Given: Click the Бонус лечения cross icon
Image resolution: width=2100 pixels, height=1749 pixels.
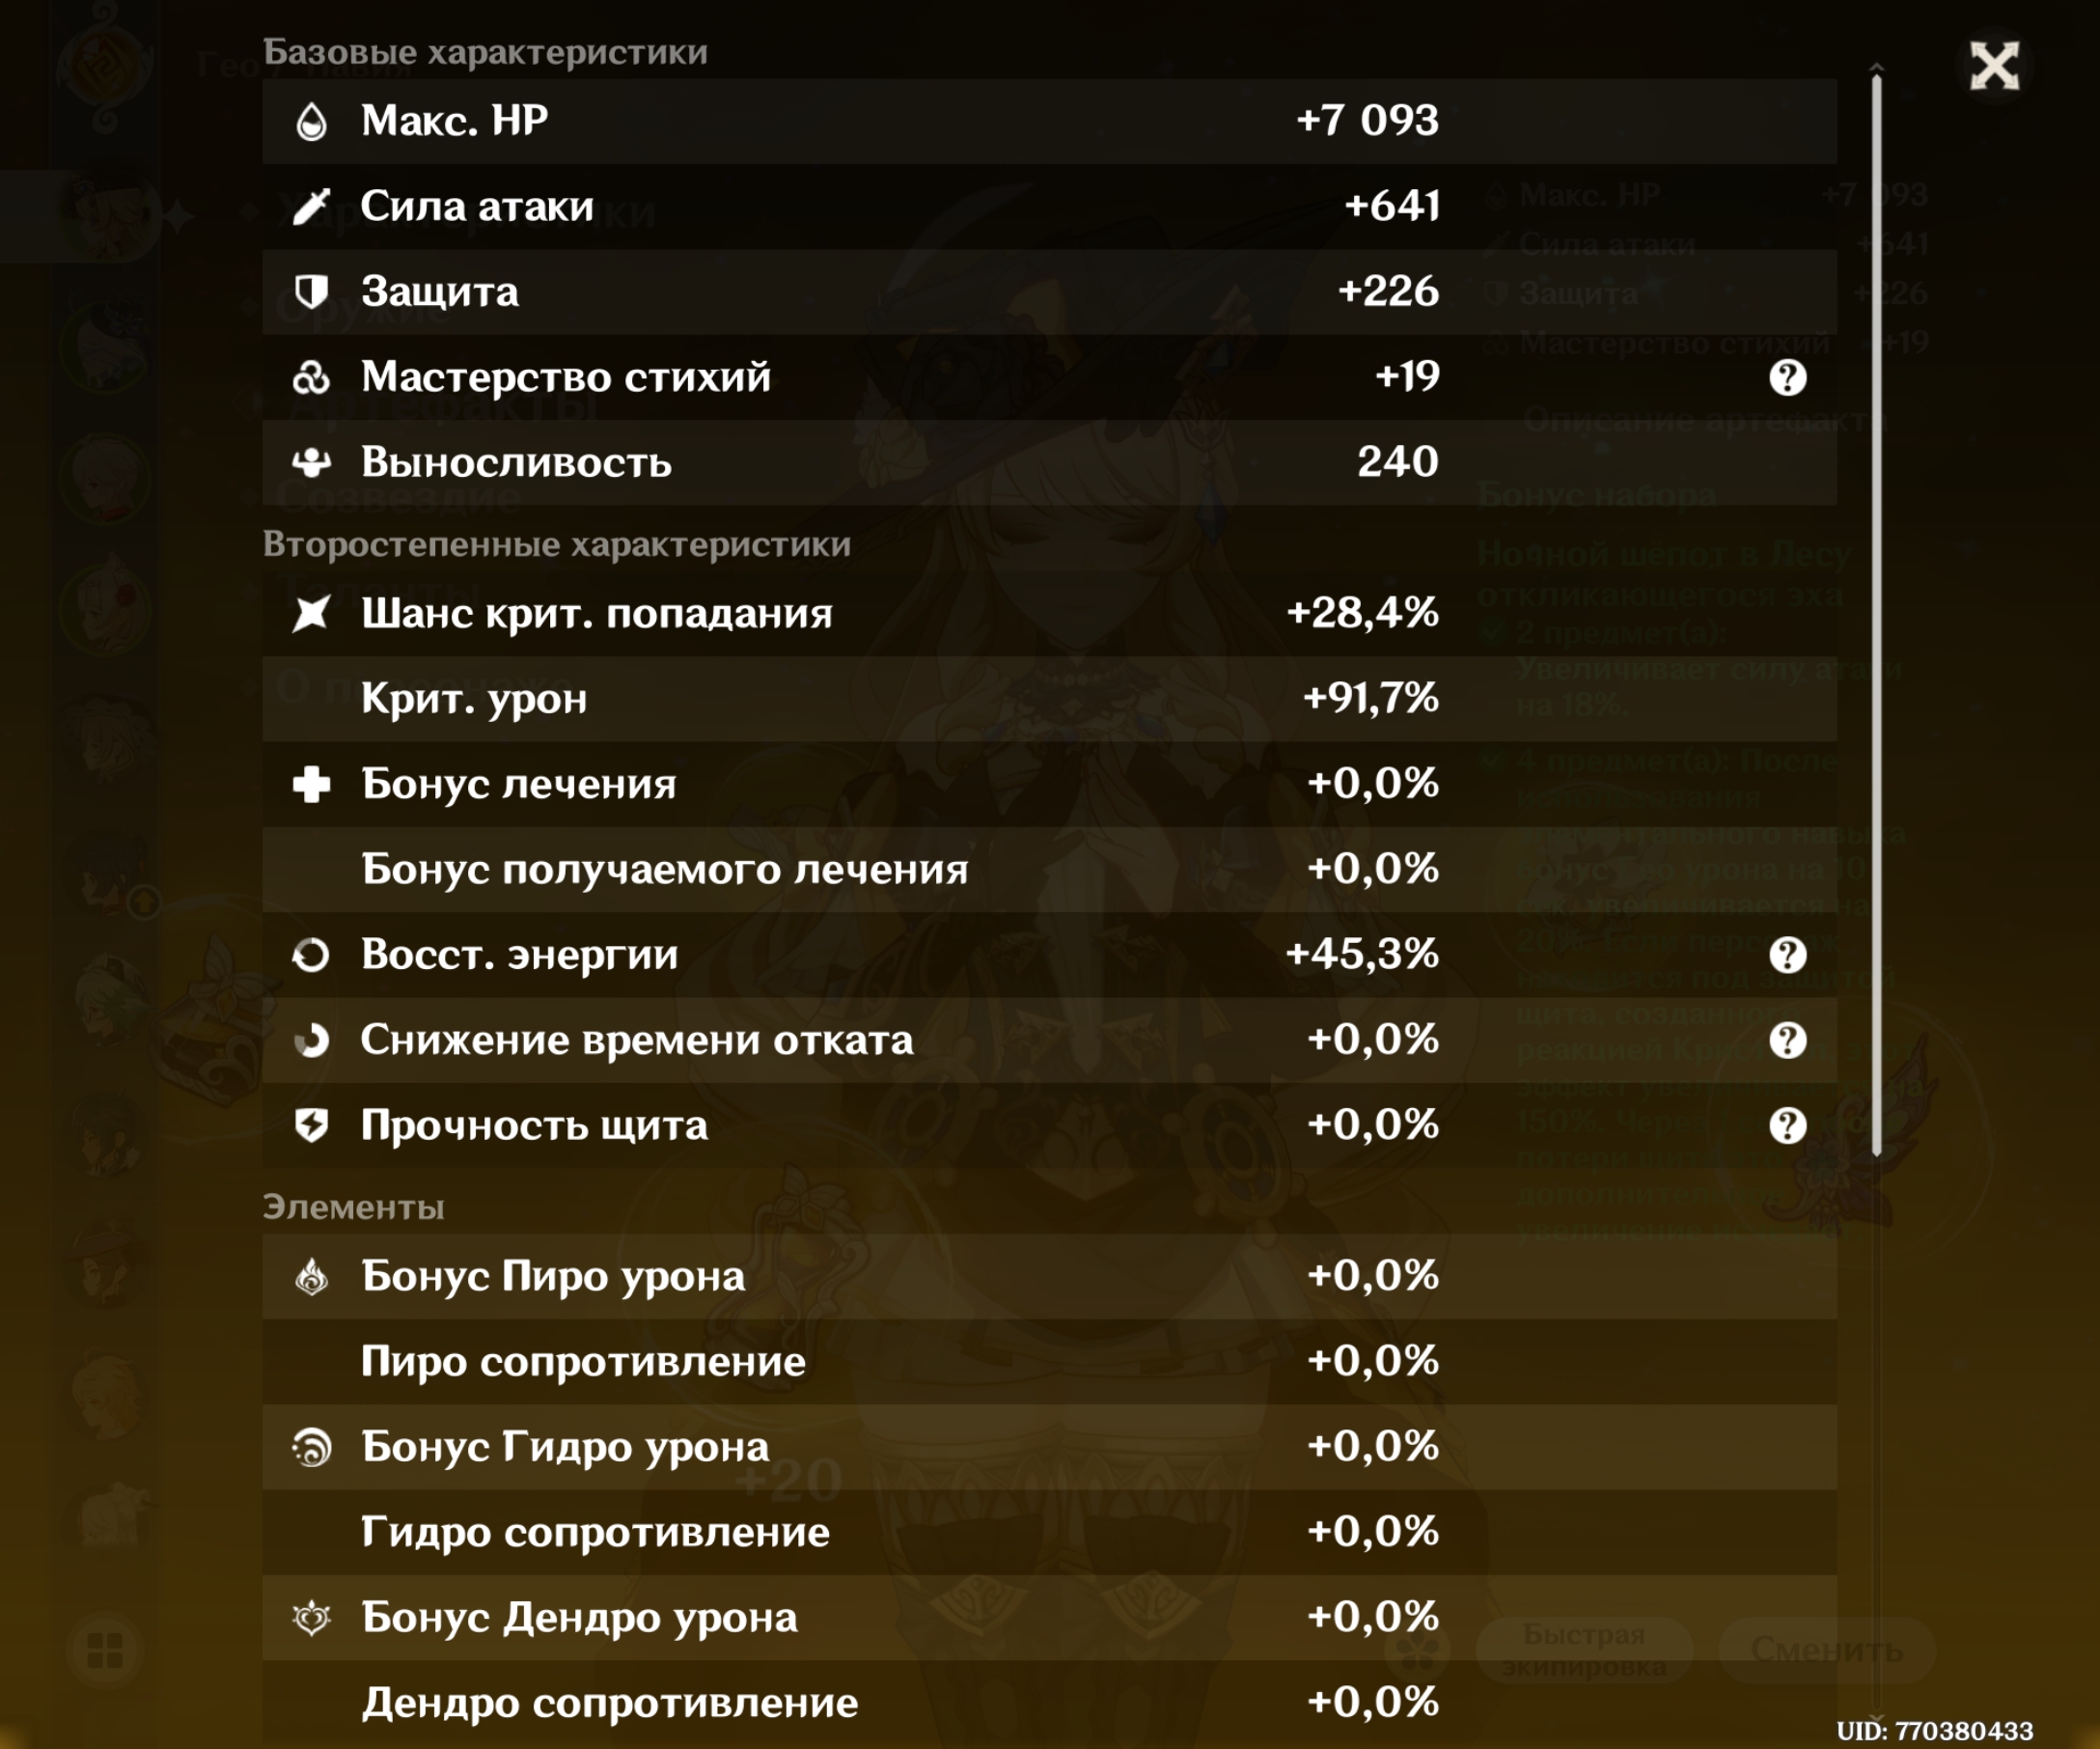Looking at the screenshot, I should click(x=312, y=784).
